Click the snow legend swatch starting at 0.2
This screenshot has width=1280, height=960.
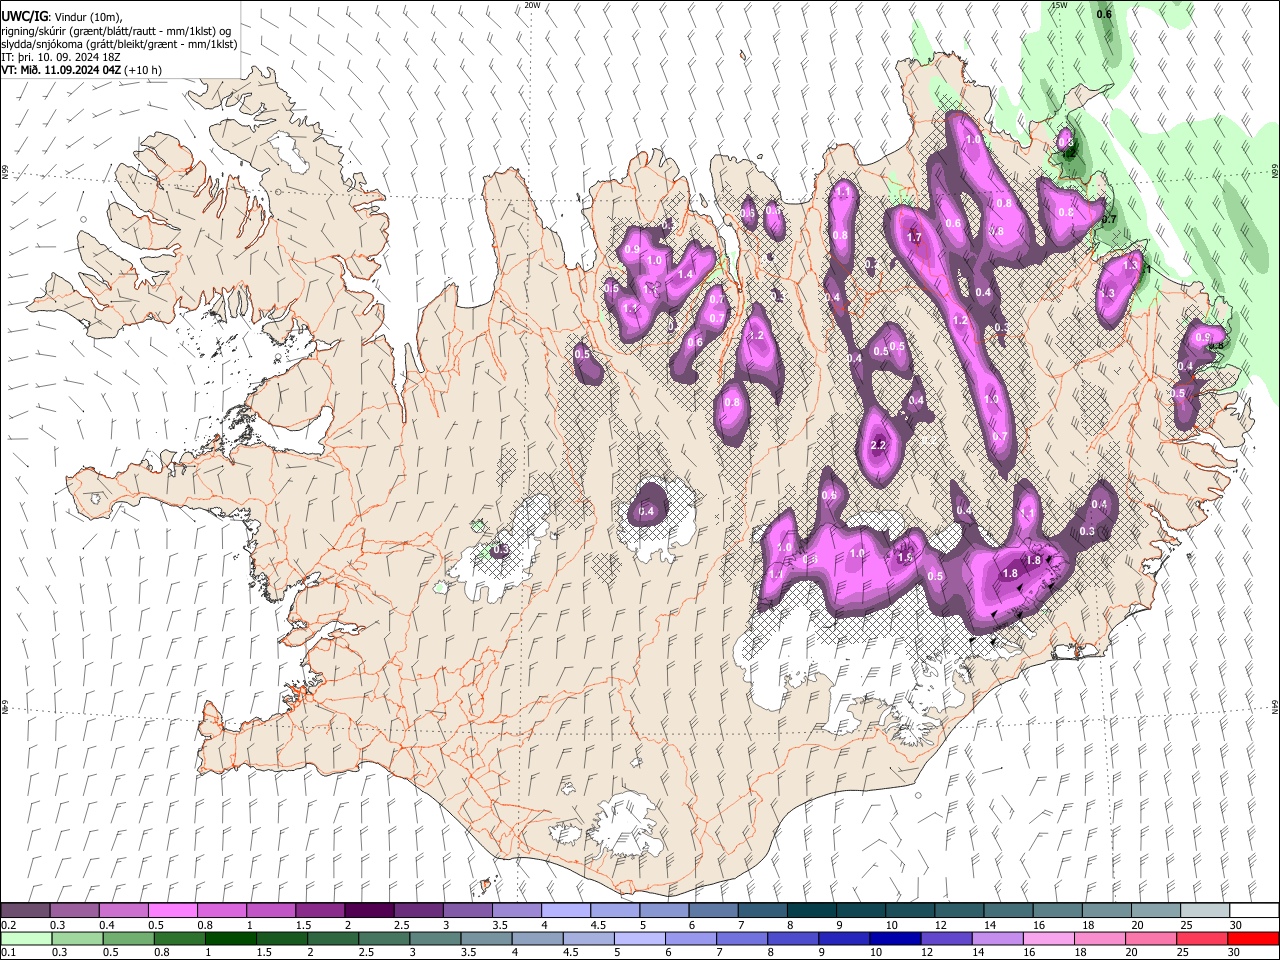(26, 911)
